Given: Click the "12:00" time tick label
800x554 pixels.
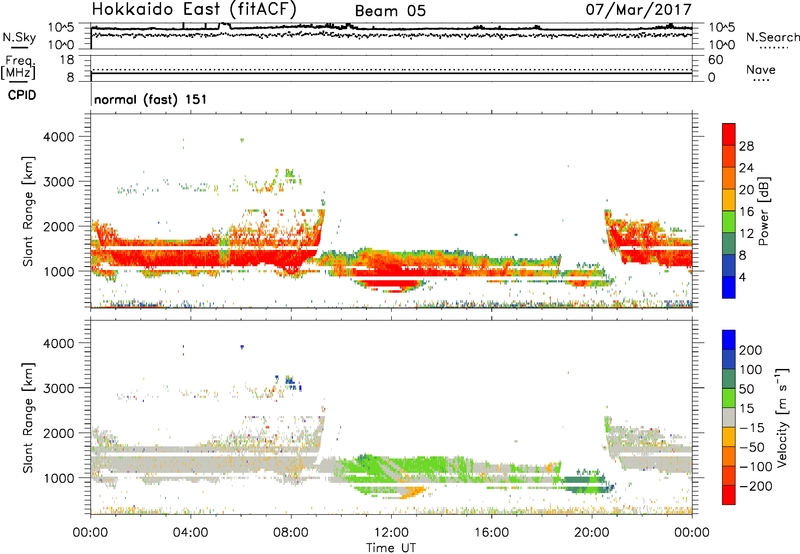Looking at the screenshot, I should (391, 533).
